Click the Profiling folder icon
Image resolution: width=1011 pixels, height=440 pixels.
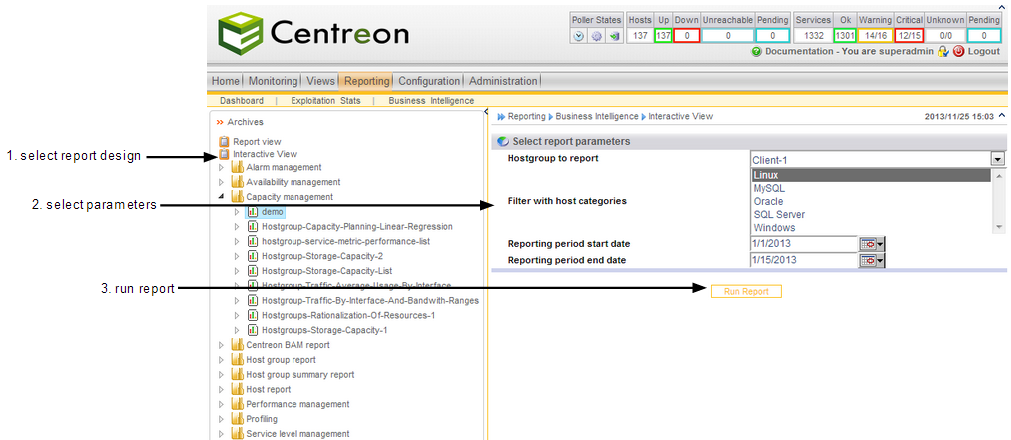pos(238,419)
